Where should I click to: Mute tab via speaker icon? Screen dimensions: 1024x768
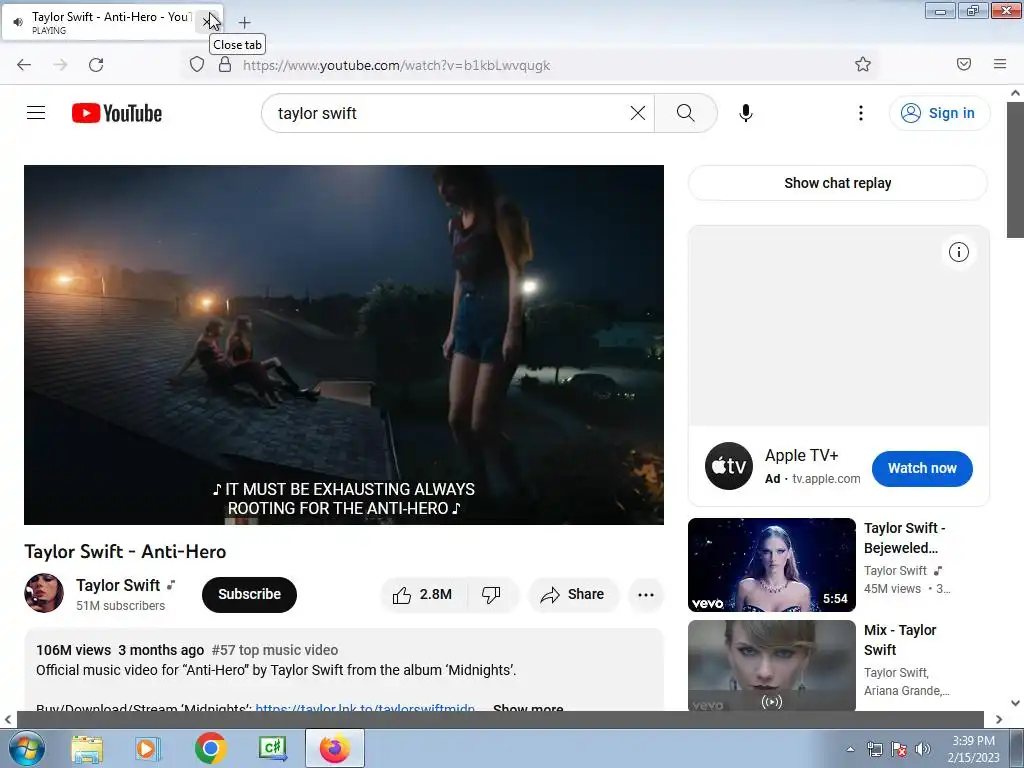(x=18, y=22)
